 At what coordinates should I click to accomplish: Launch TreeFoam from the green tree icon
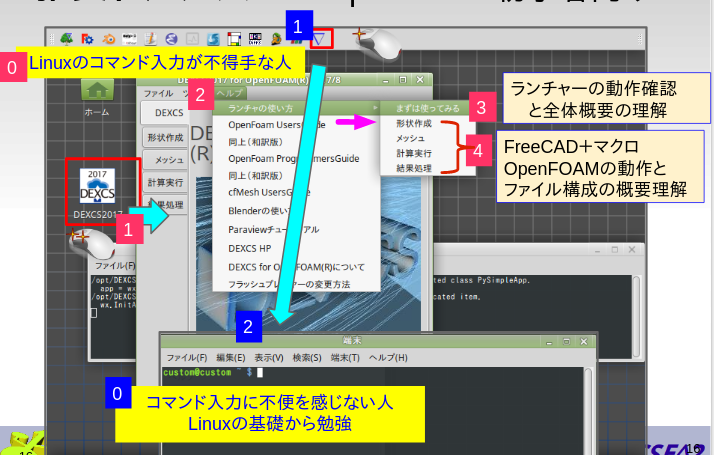tap(67, 39)
